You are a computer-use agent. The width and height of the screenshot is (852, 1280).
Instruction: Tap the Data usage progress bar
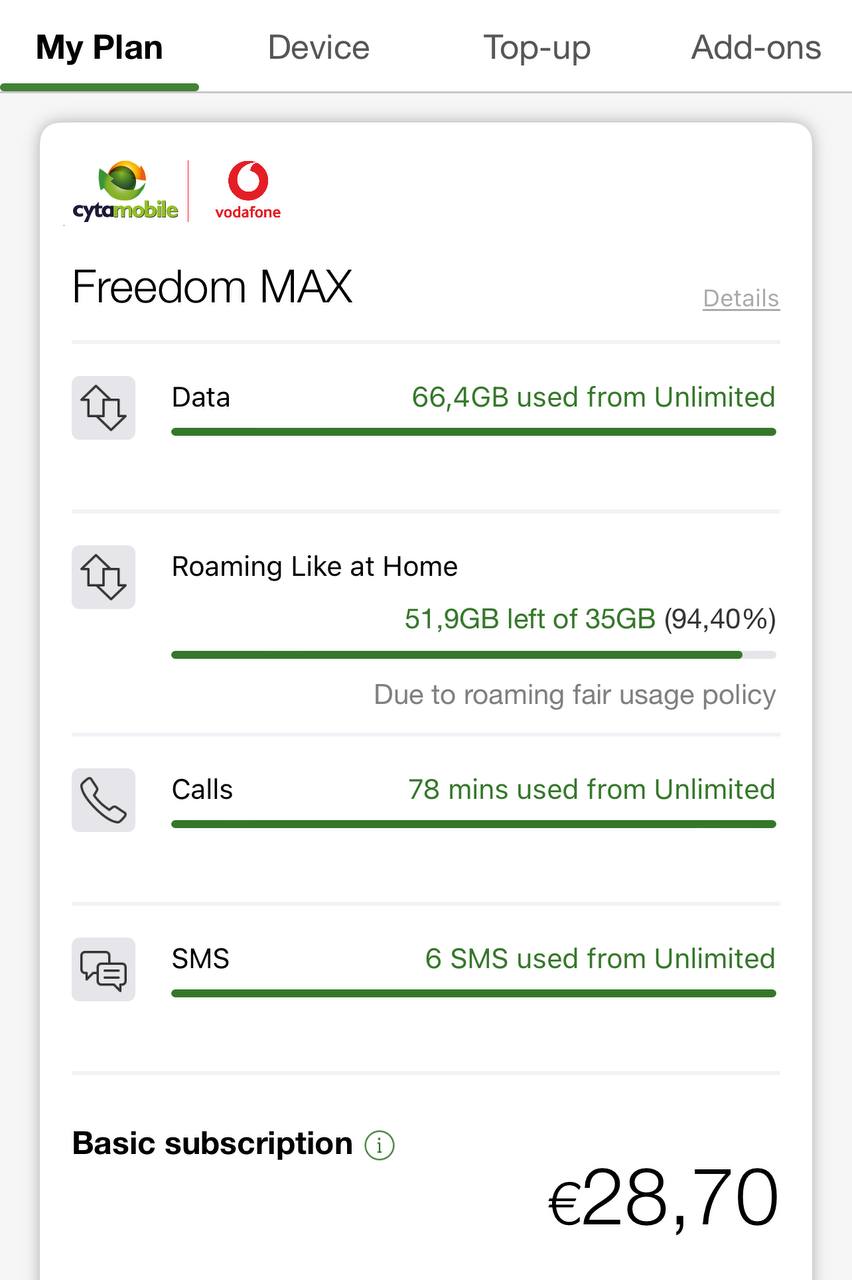pos(474,432)
